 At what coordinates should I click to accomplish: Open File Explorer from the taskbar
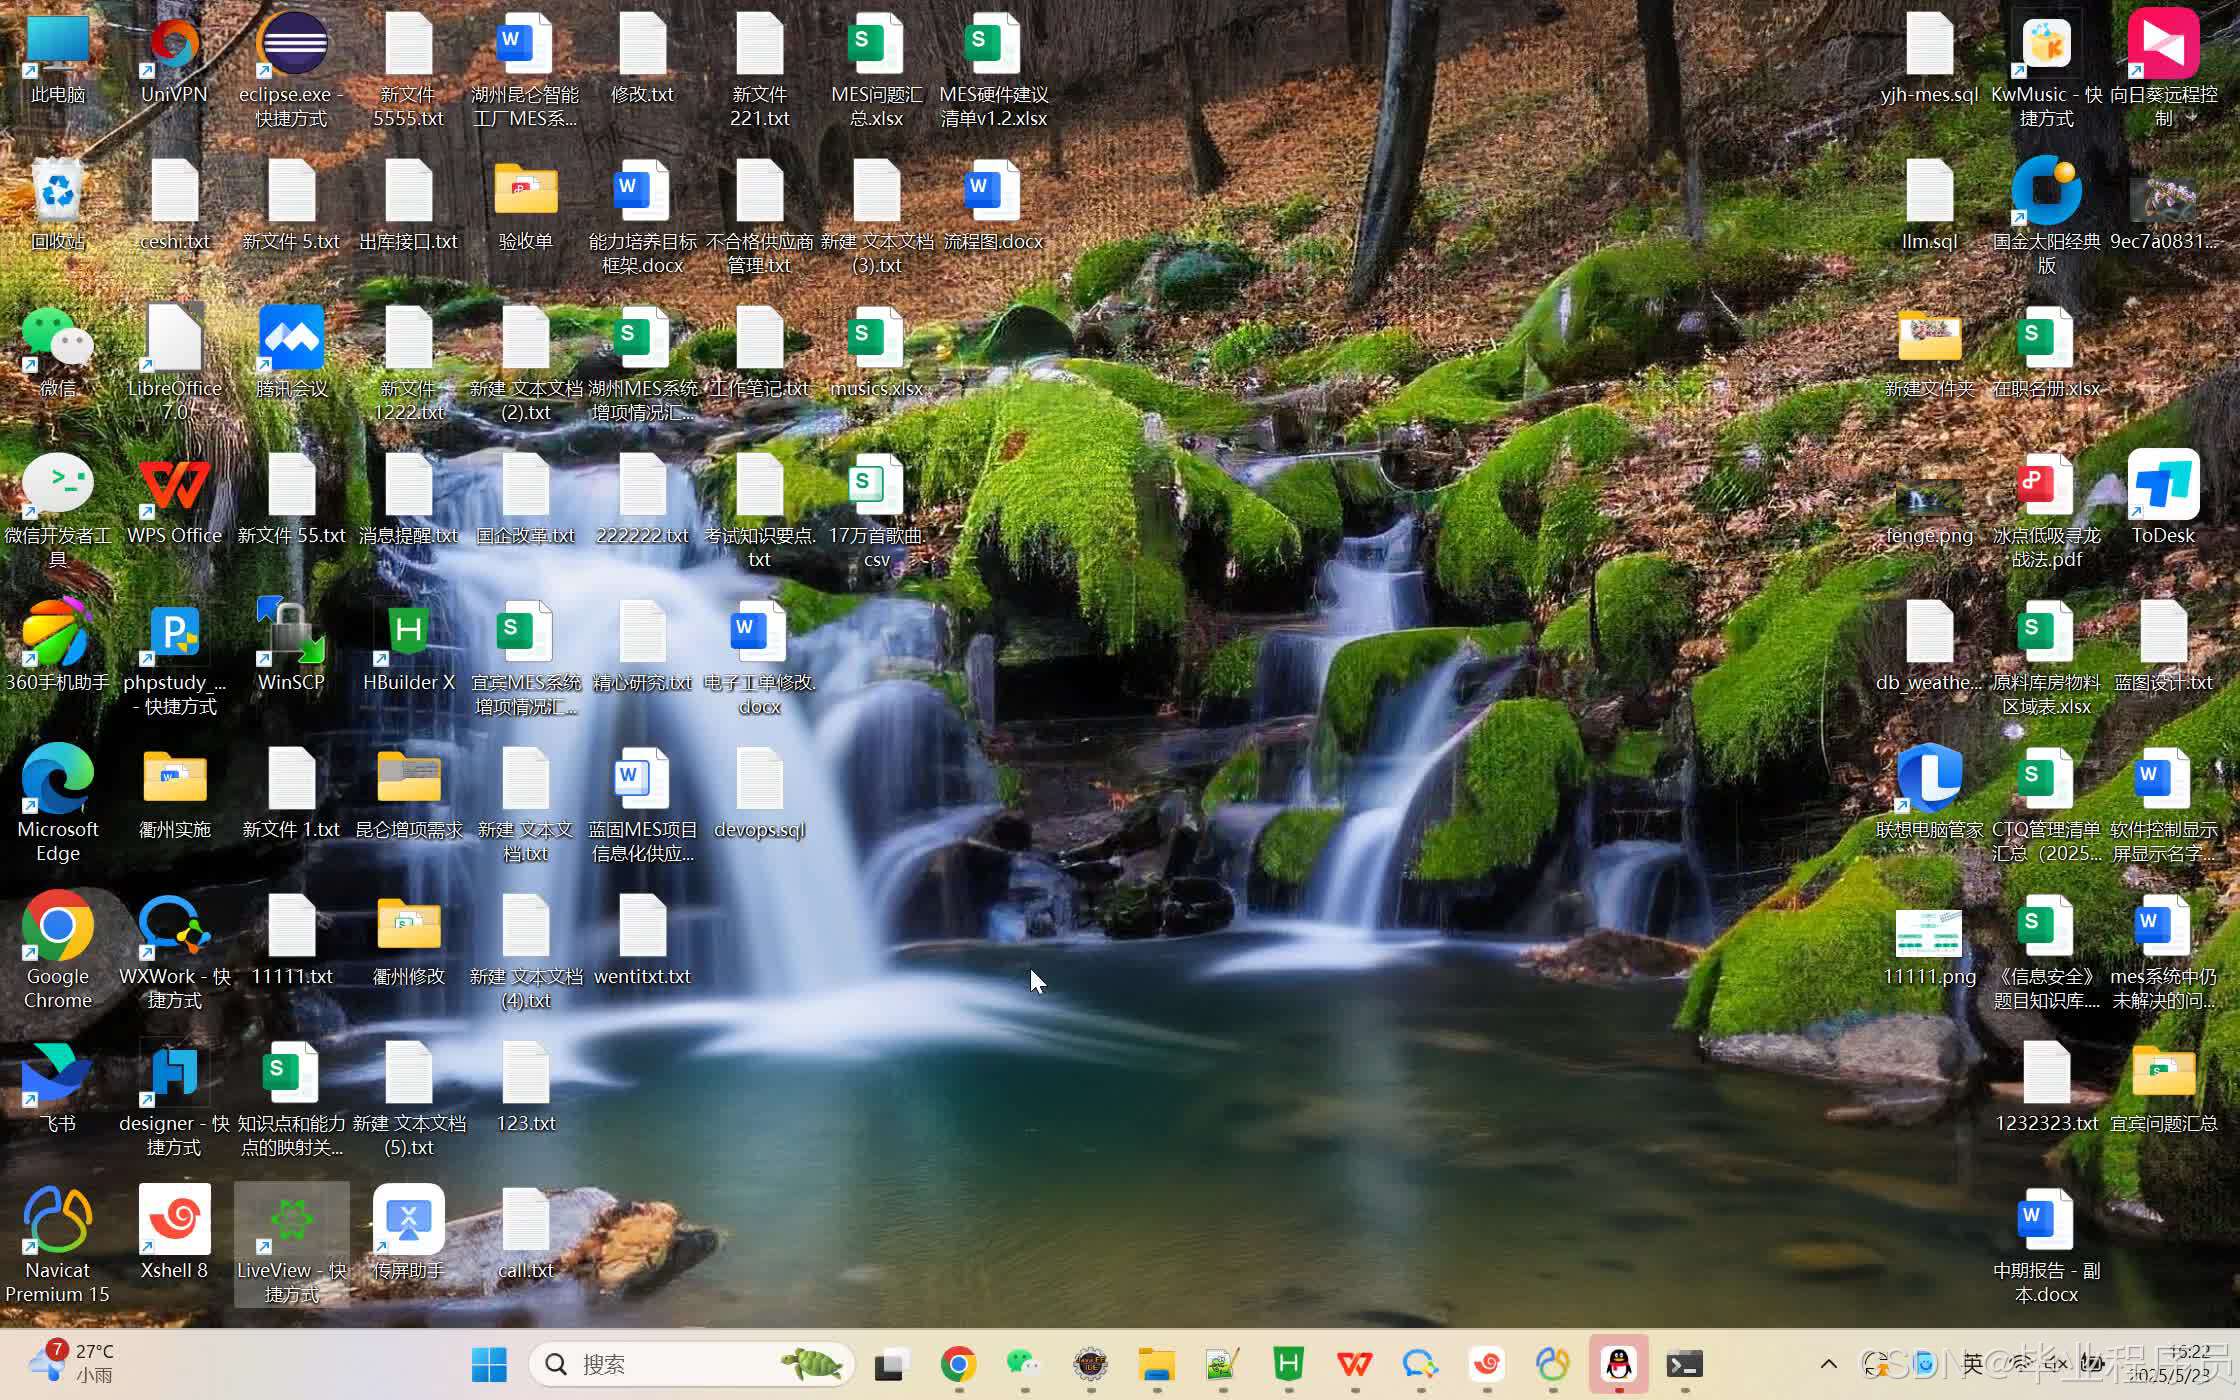tap(1156, 1364)
